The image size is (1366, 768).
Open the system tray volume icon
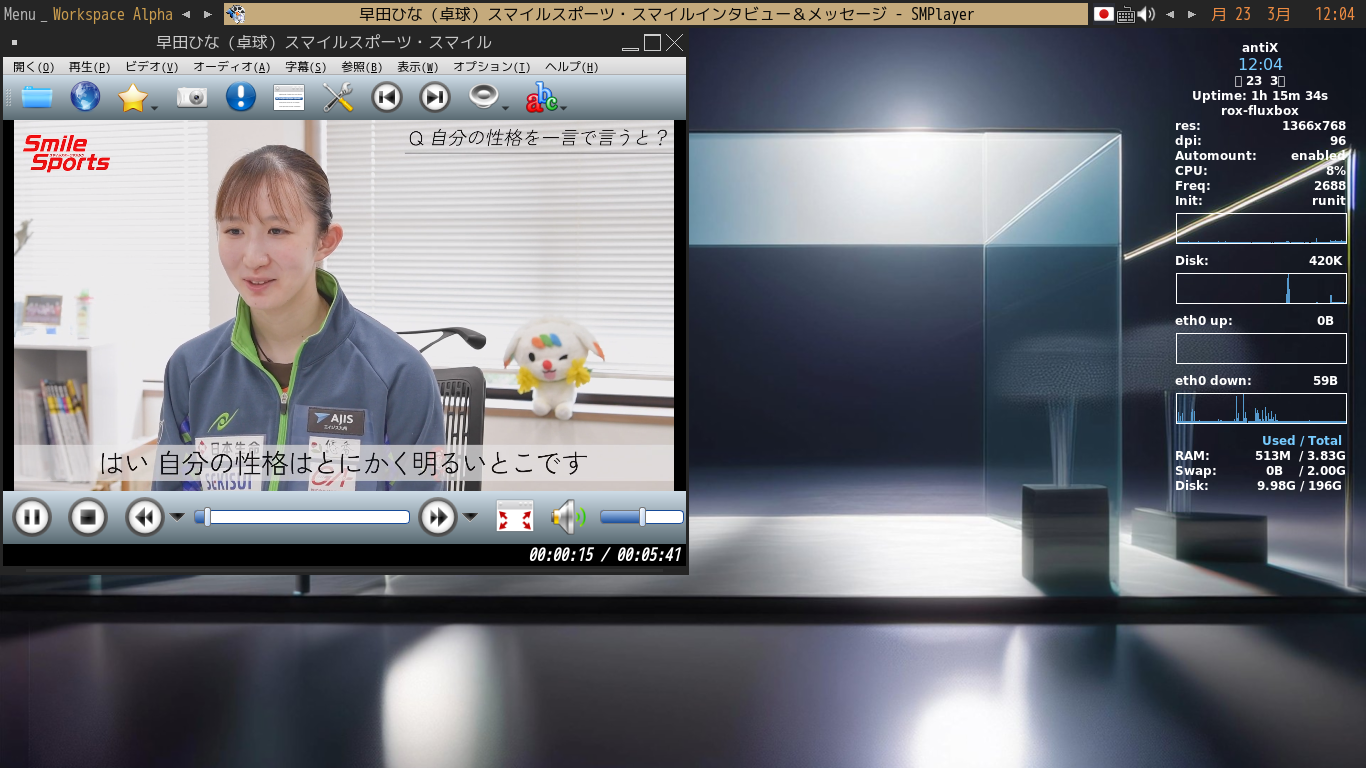pos(1146,14)
